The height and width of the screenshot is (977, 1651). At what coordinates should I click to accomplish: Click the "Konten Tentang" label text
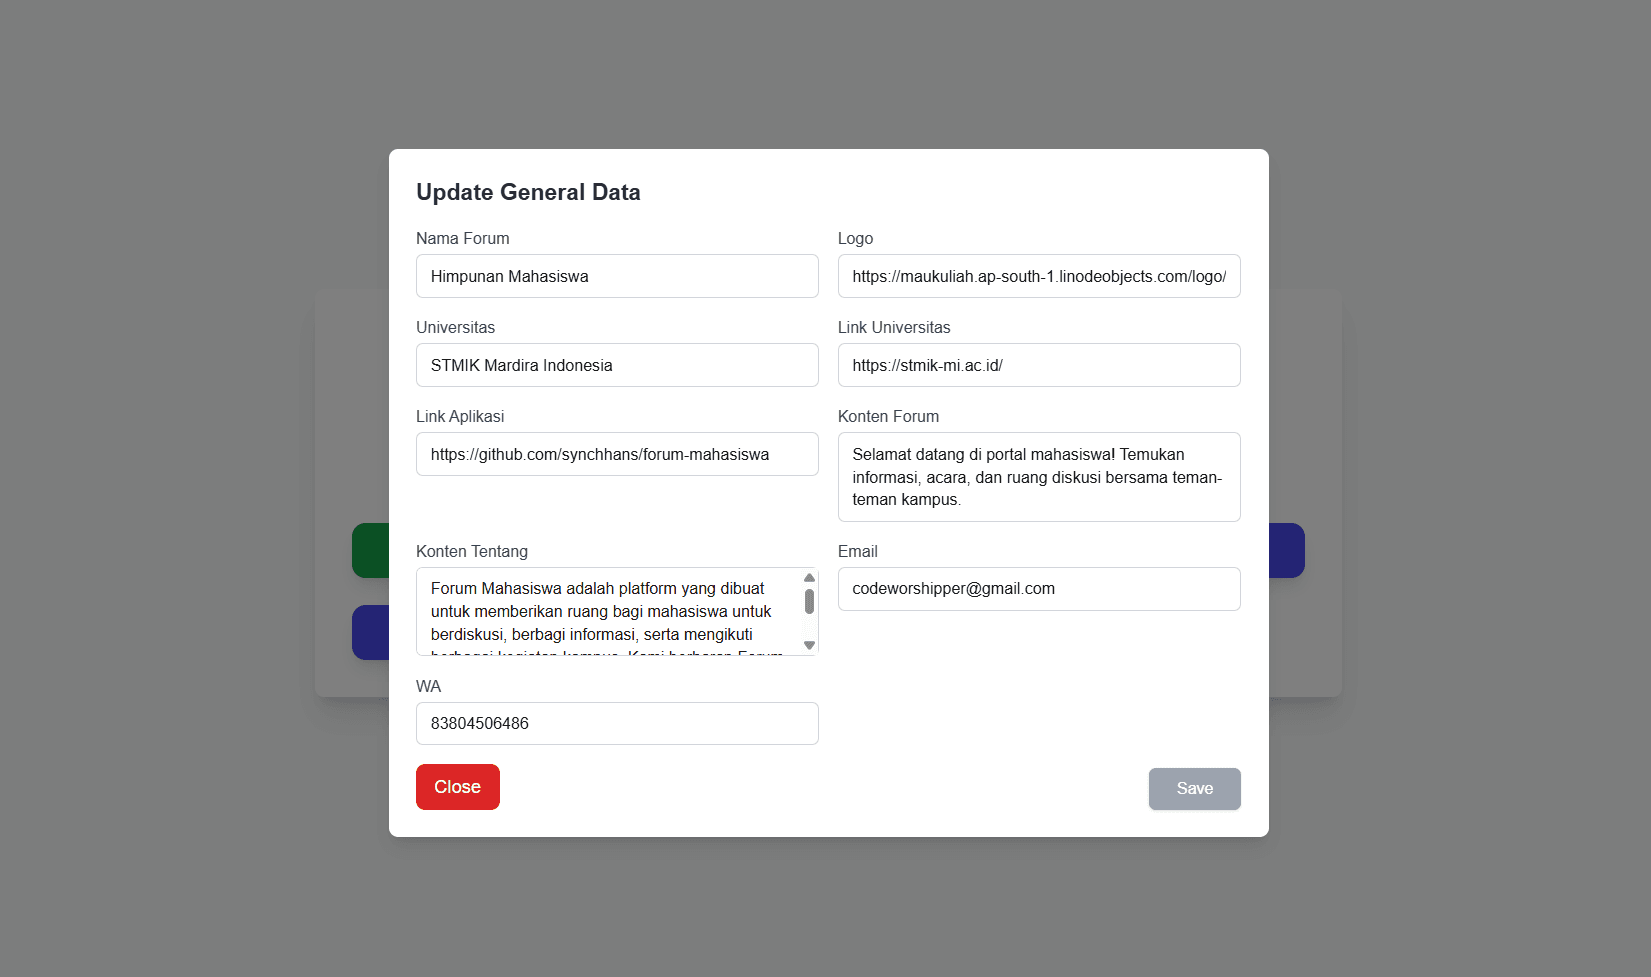click(x=472, y=551)
